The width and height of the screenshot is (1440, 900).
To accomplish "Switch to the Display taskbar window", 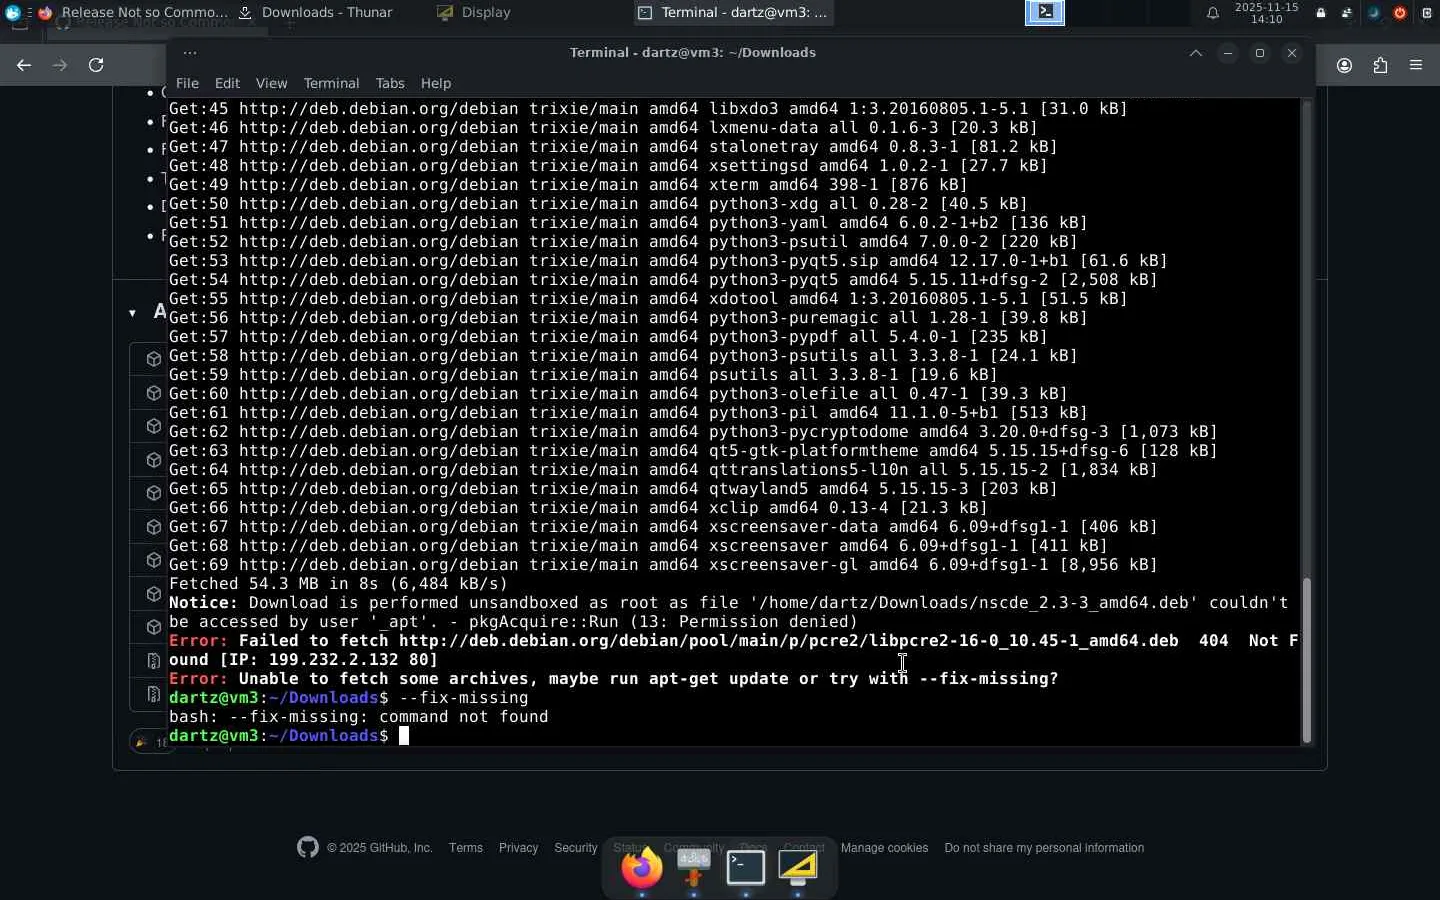I will point(474,13).
